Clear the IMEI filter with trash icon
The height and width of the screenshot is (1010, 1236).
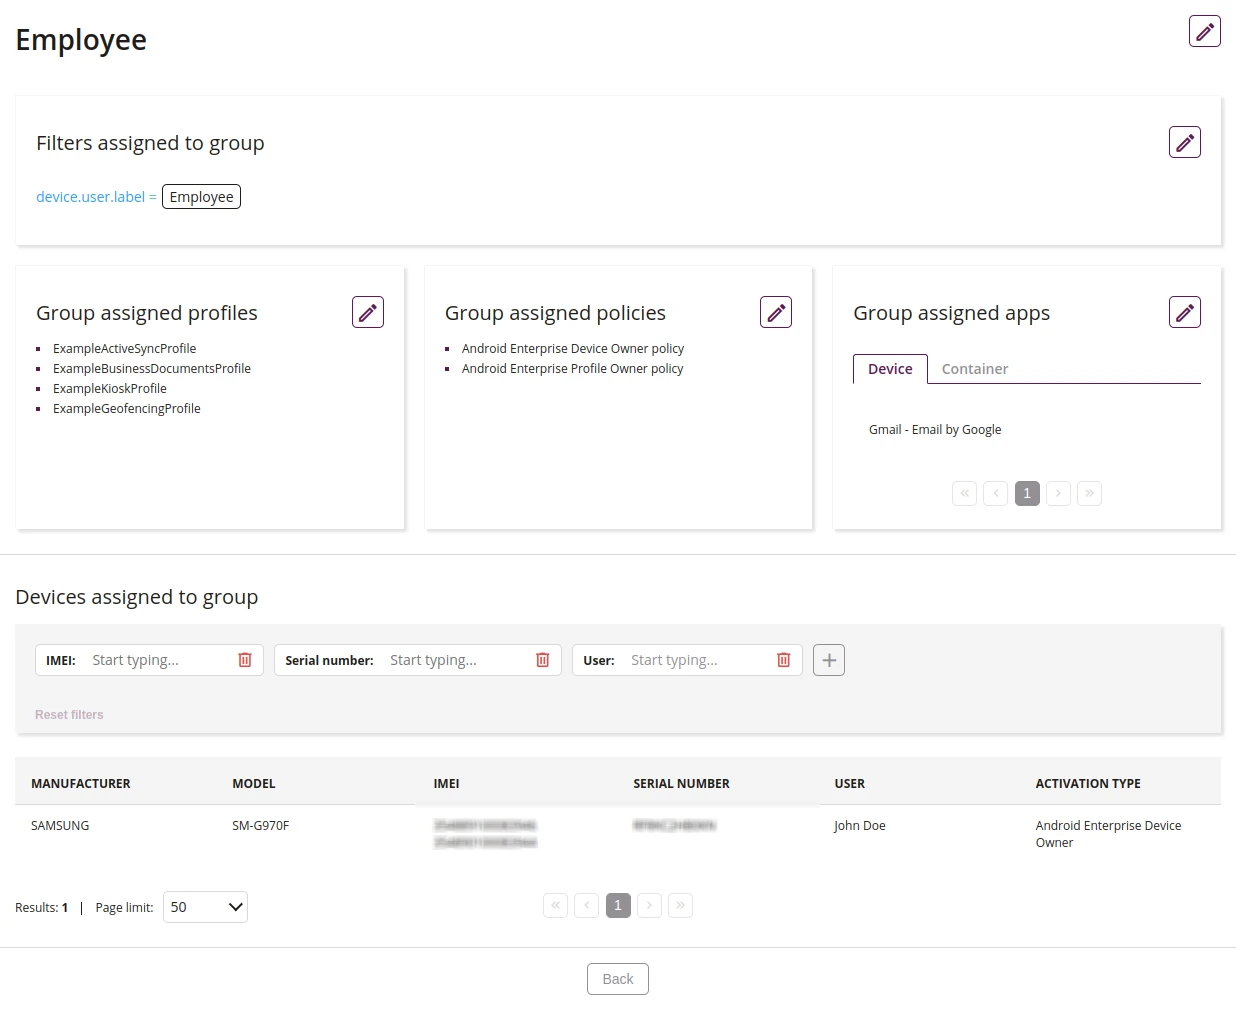tap(245, 660)
